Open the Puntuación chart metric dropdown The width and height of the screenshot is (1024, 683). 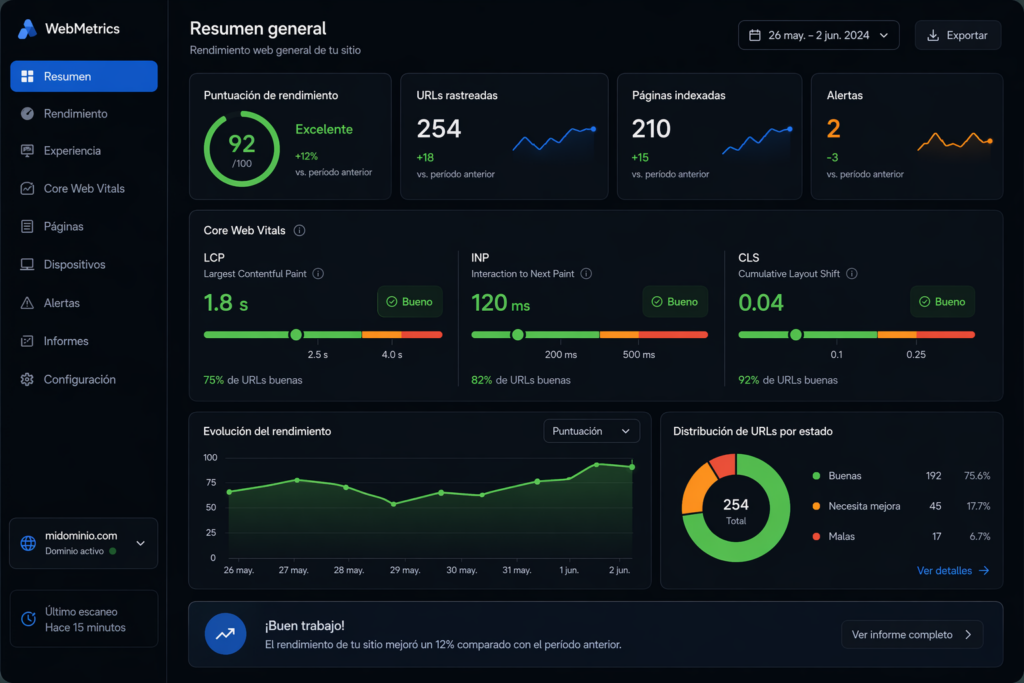pyautogui.click(x=591, y=431)
